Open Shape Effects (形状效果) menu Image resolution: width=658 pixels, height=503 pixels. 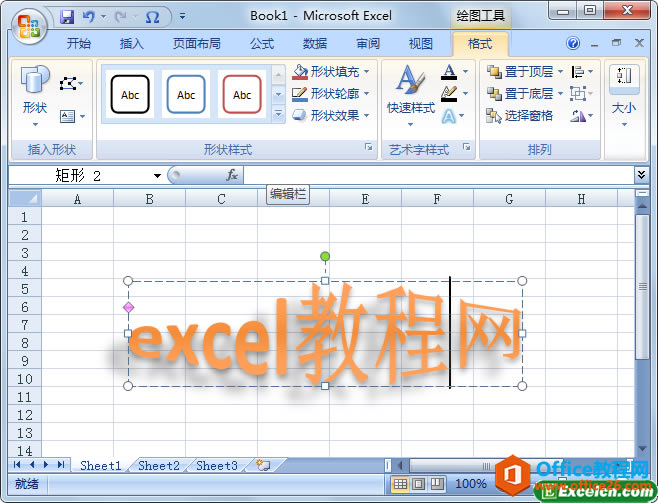(x=331, y=115)
